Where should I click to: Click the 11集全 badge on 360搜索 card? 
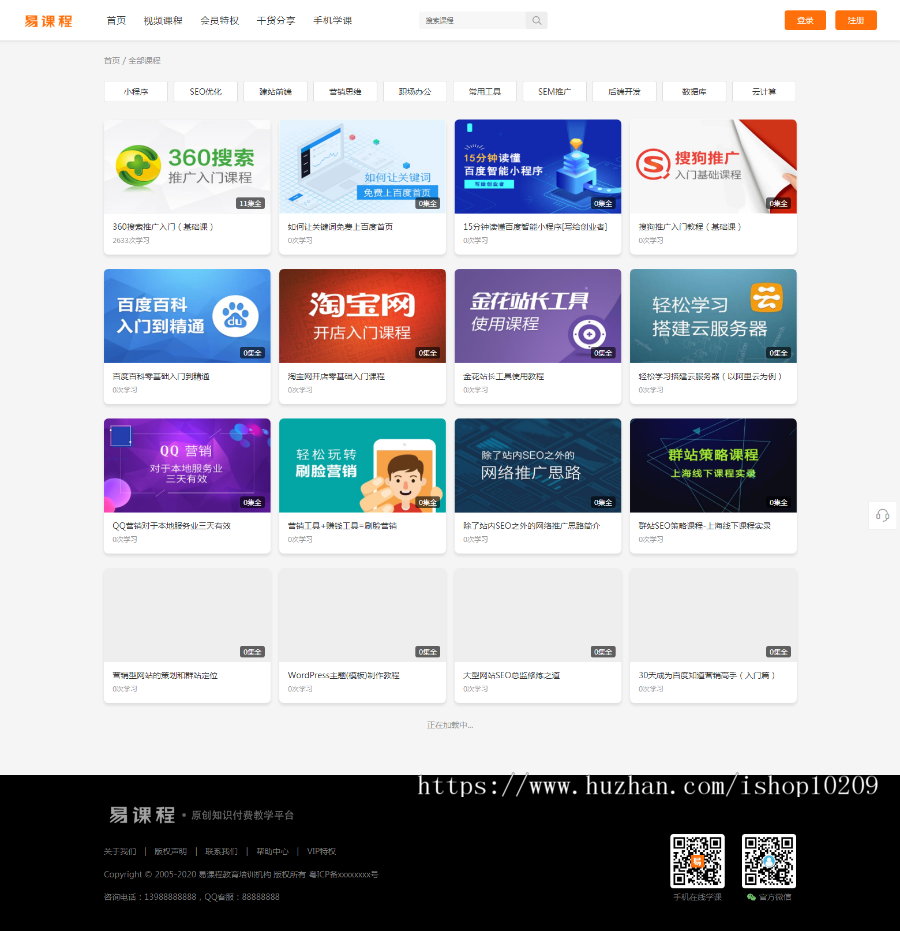[251, 203]
